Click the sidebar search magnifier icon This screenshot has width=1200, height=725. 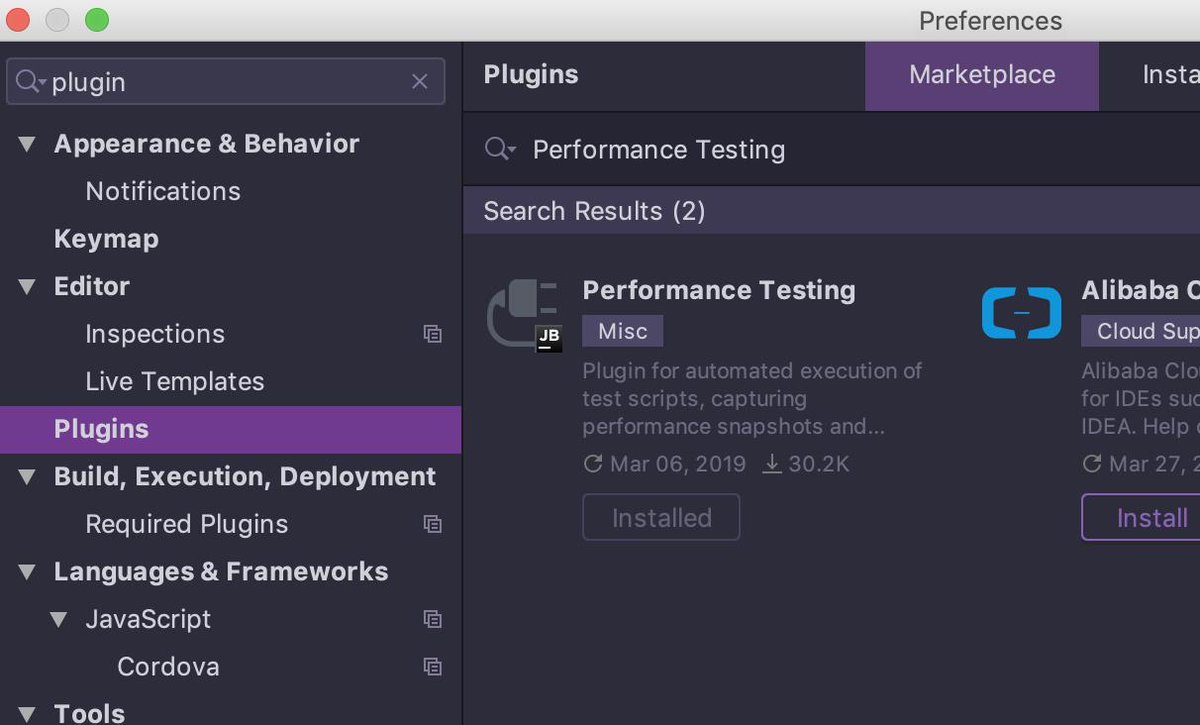click(x=29, y=82)
